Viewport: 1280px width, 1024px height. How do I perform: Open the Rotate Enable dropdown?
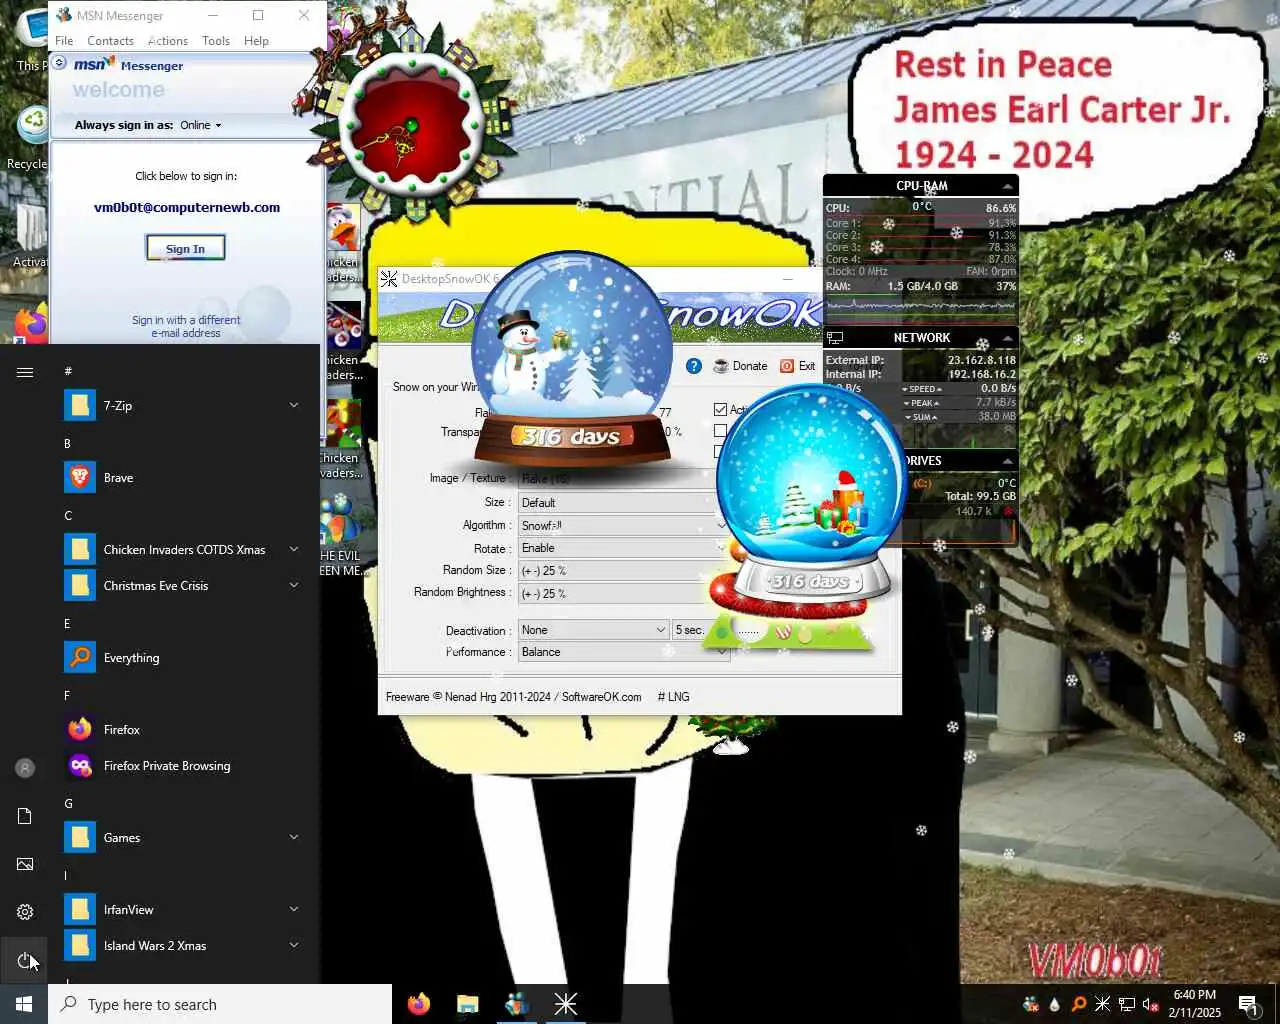pyautogui.click(x=623, y=548)
